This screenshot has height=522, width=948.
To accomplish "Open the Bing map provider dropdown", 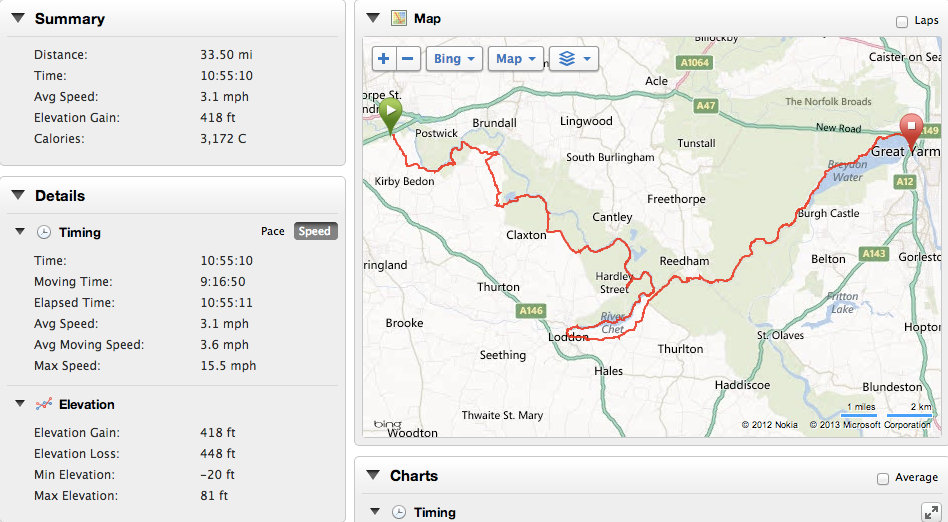I will coord(455,59).
